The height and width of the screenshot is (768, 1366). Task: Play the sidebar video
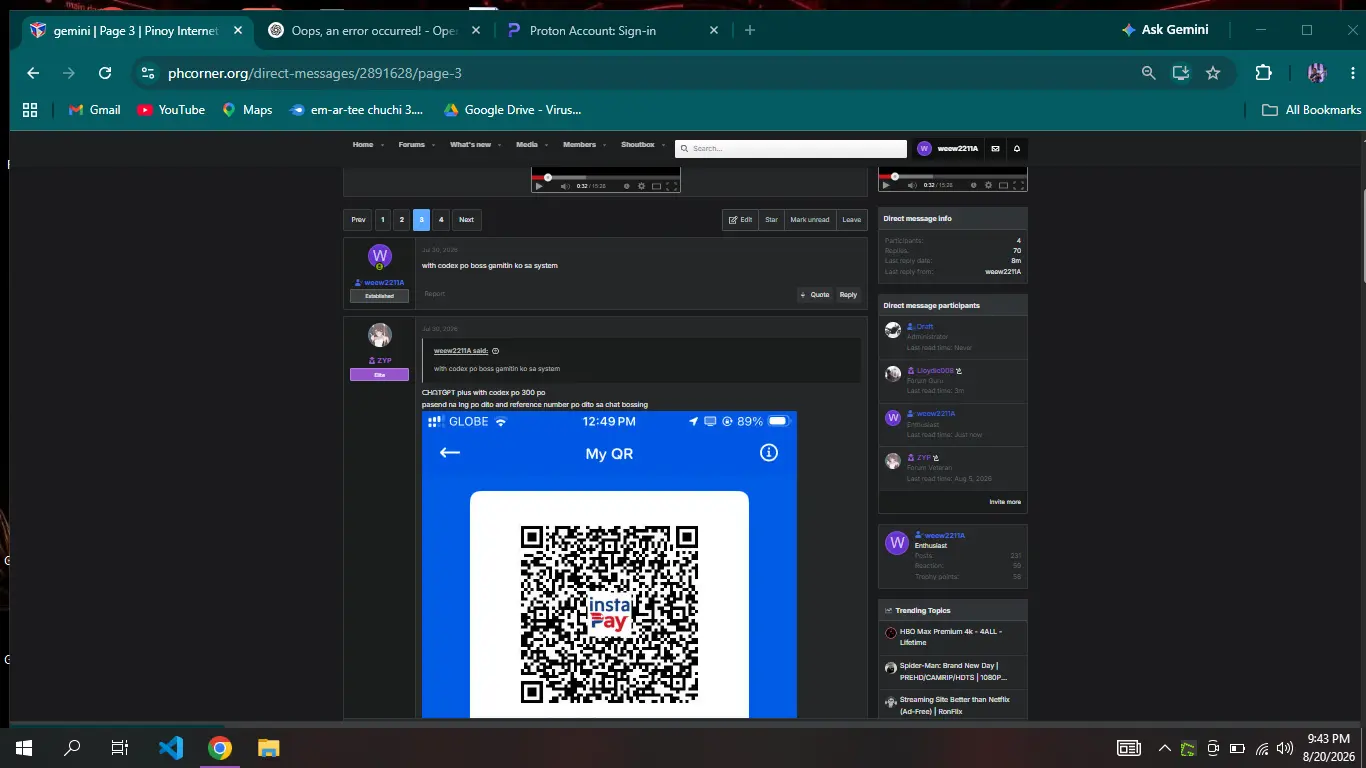886,186
